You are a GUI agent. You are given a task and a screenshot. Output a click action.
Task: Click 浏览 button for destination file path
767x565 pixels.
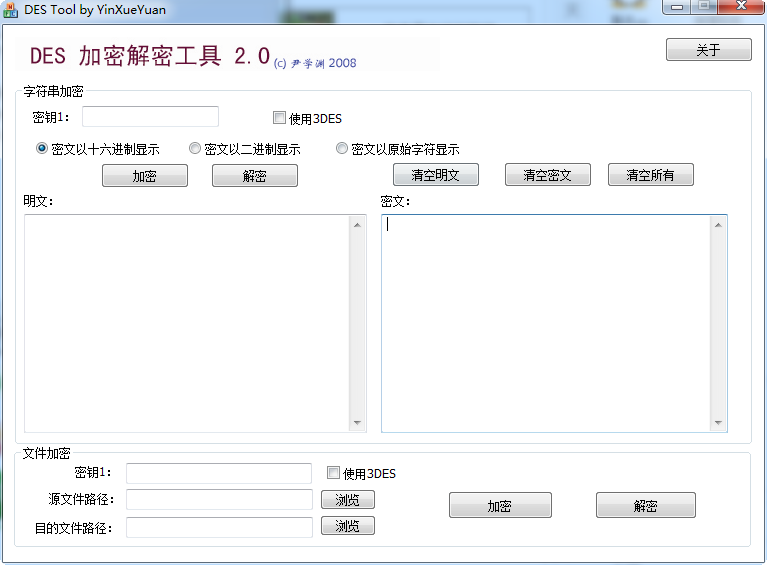(348, 526)
